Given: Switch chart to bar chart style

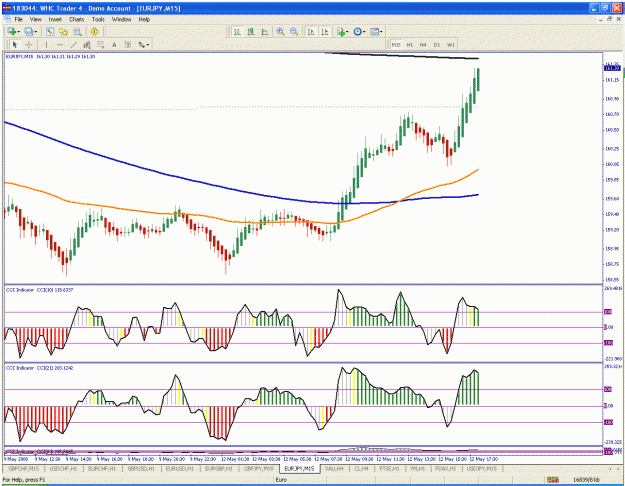Looking at the screenshot, I should tap(237, 31).
